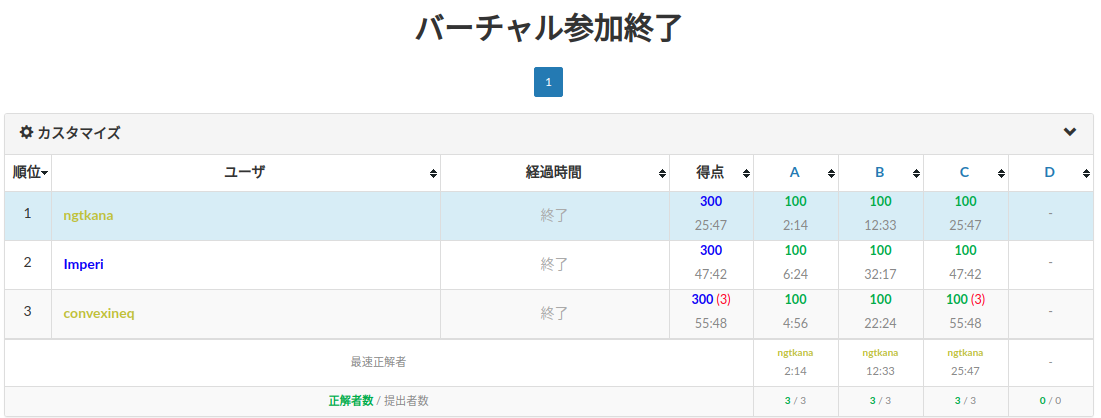Click convexineq's score 300 (3)
This screenshot has height=418, width=1101.
pyautogui.click(x=711, y=299)
